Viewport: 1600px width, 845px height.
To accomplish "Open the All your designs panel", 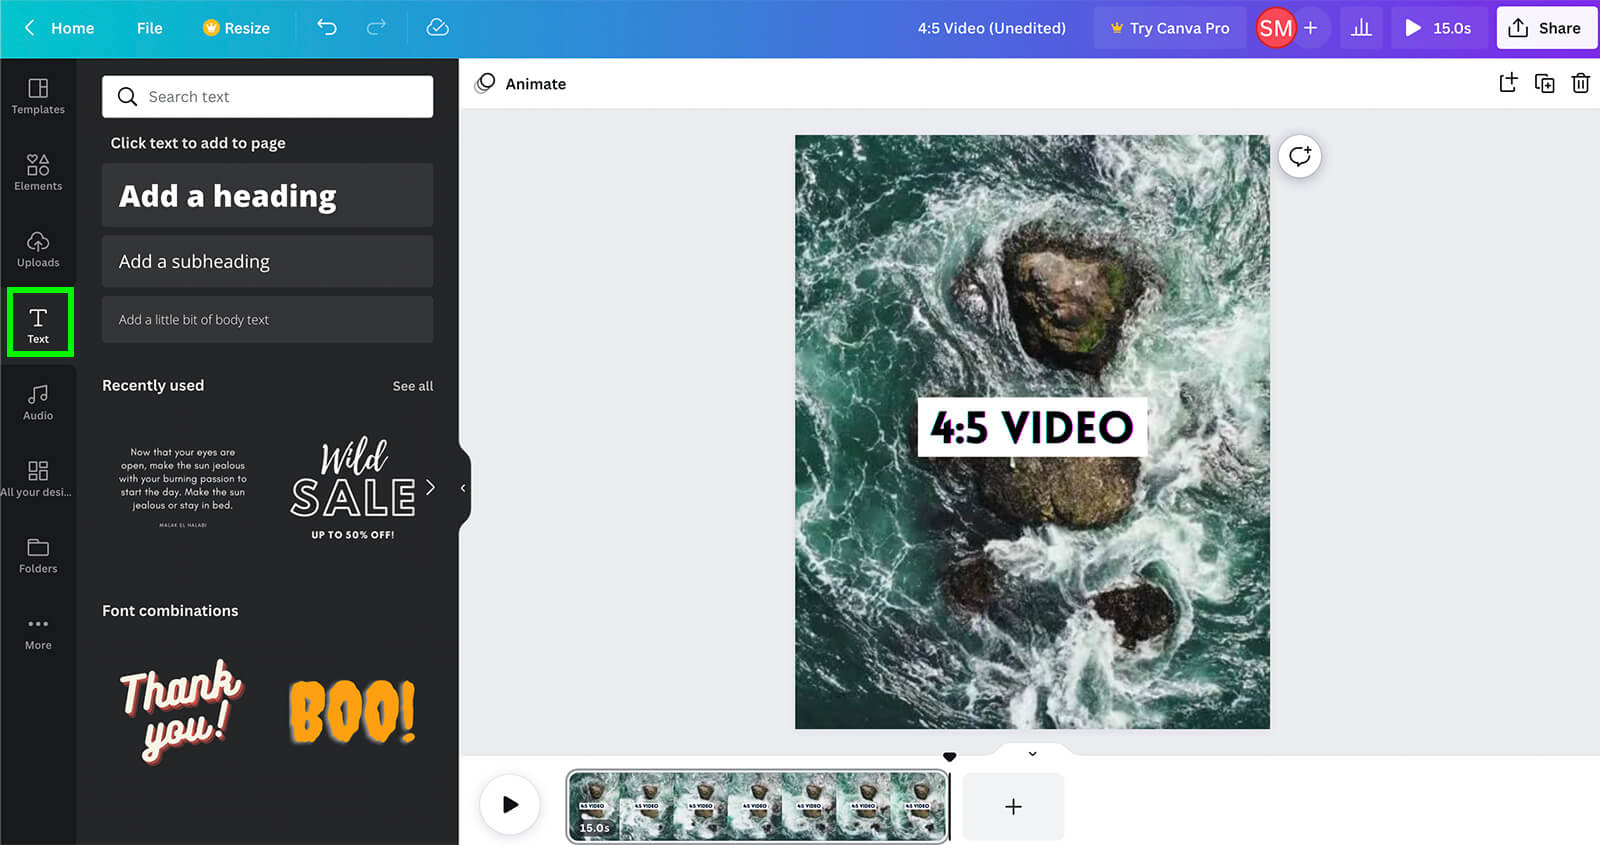I will tap(37, 479).
